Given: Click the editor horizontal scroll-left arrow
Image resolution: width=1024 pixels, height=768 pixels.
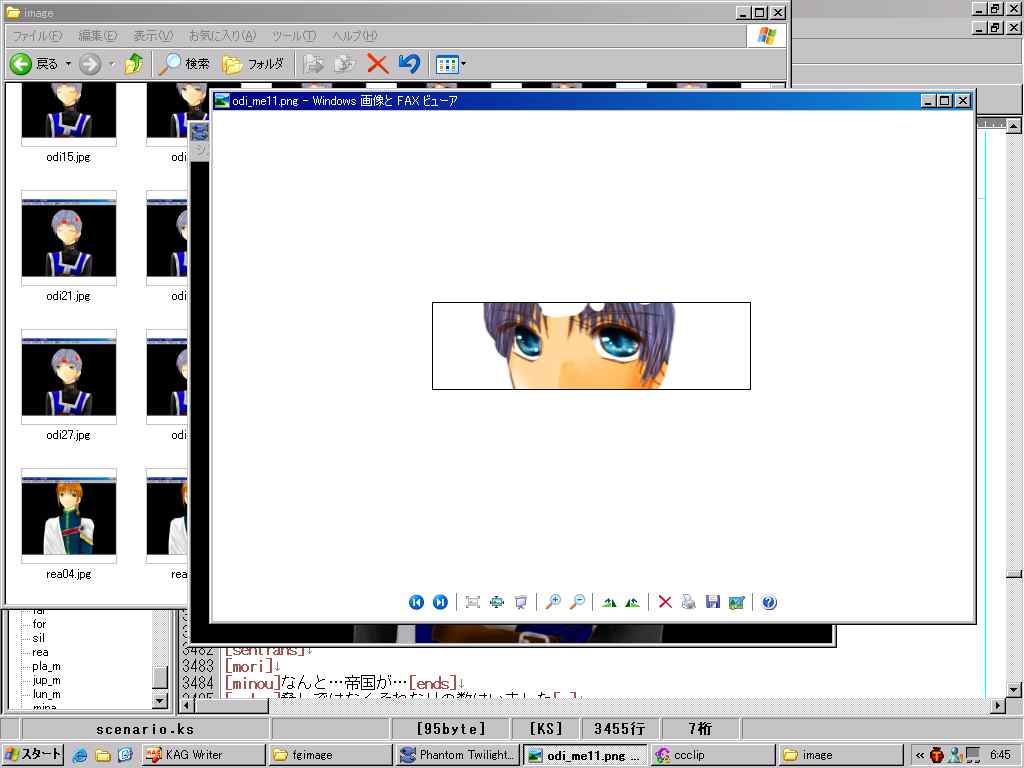Looking at the screenshot, I should pyautogui.click(x=187, y=705).
